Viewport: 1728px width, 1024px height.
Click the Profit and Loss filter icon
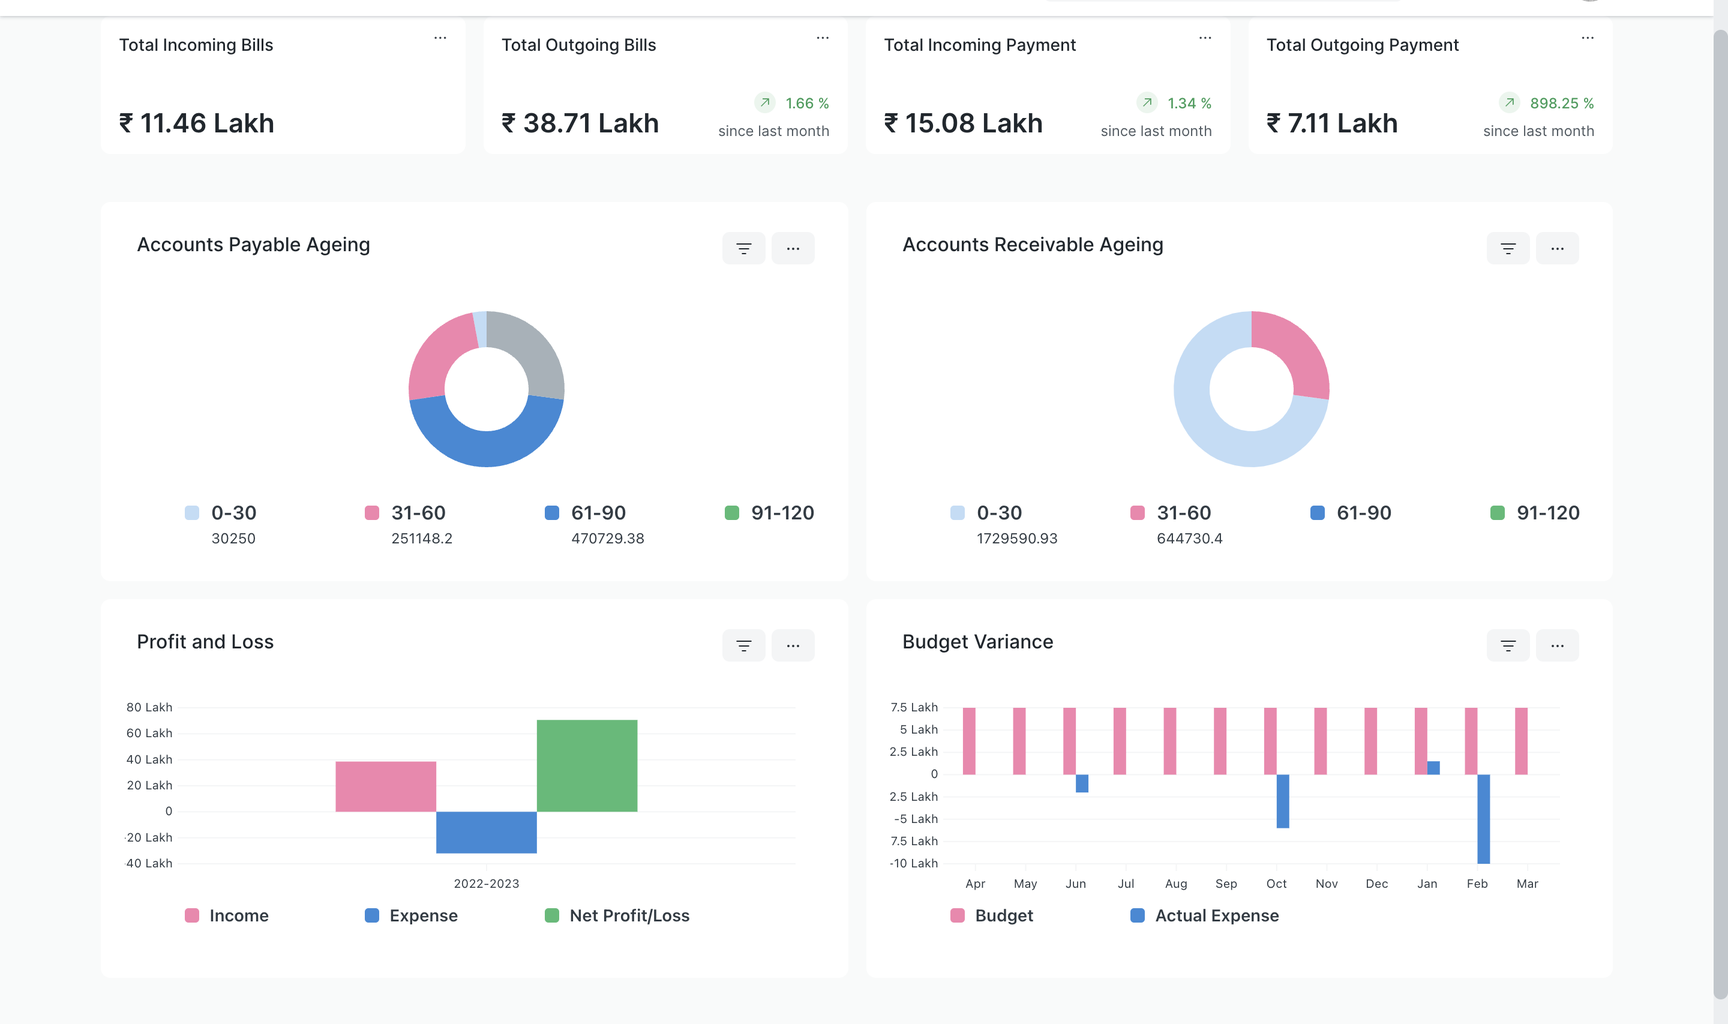(743, 645)
